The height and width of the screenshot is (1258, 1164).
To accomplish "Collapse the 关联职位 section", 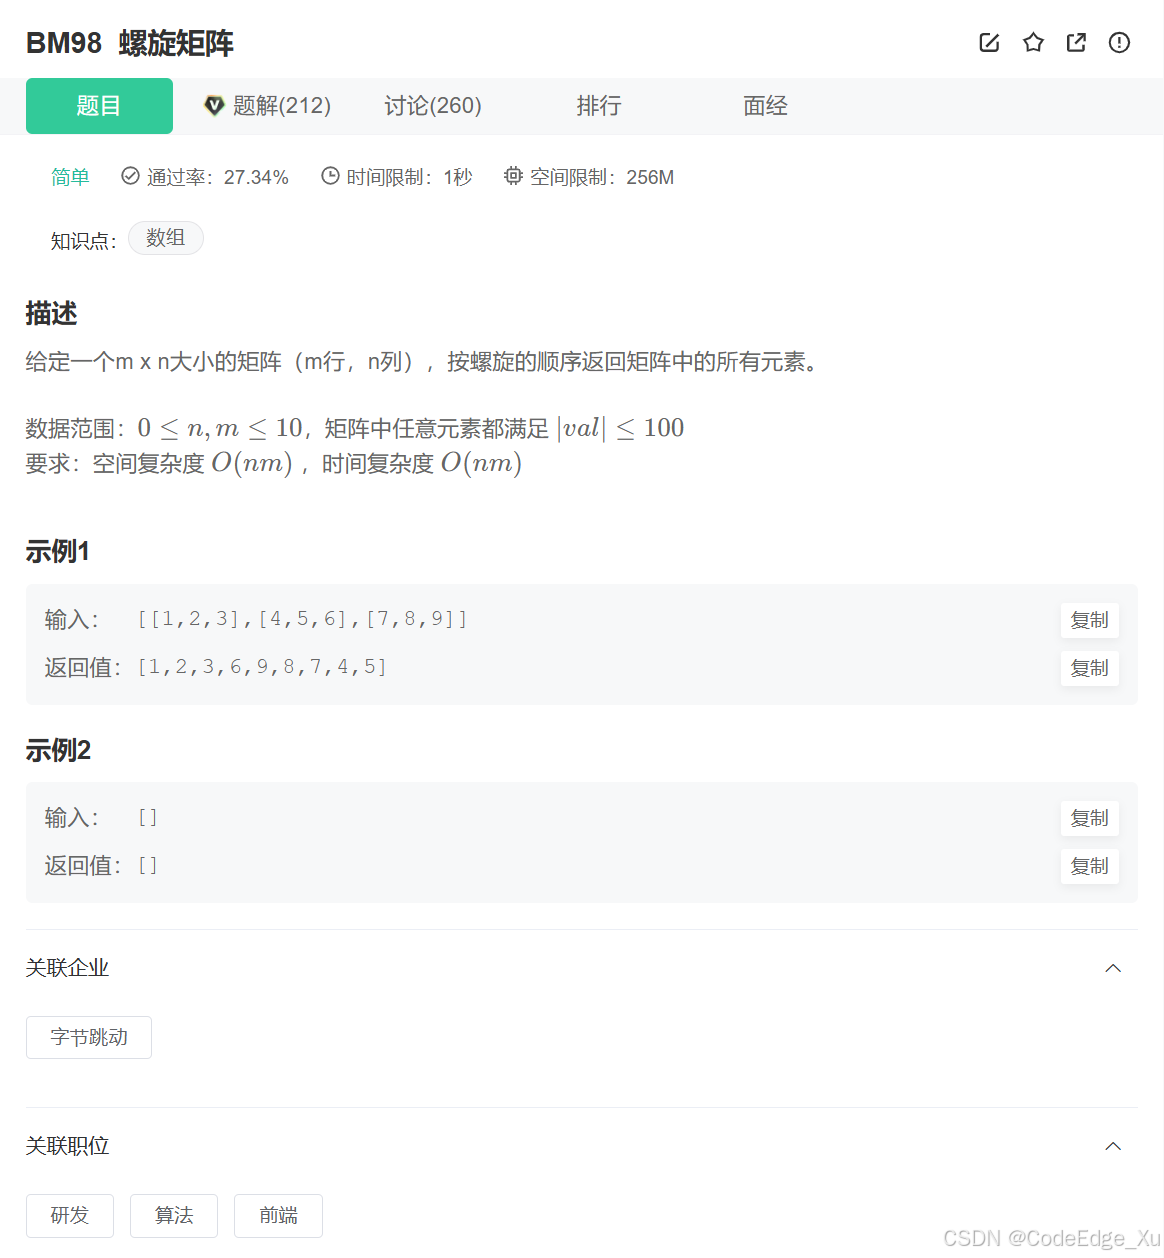I will 1113,1145.
